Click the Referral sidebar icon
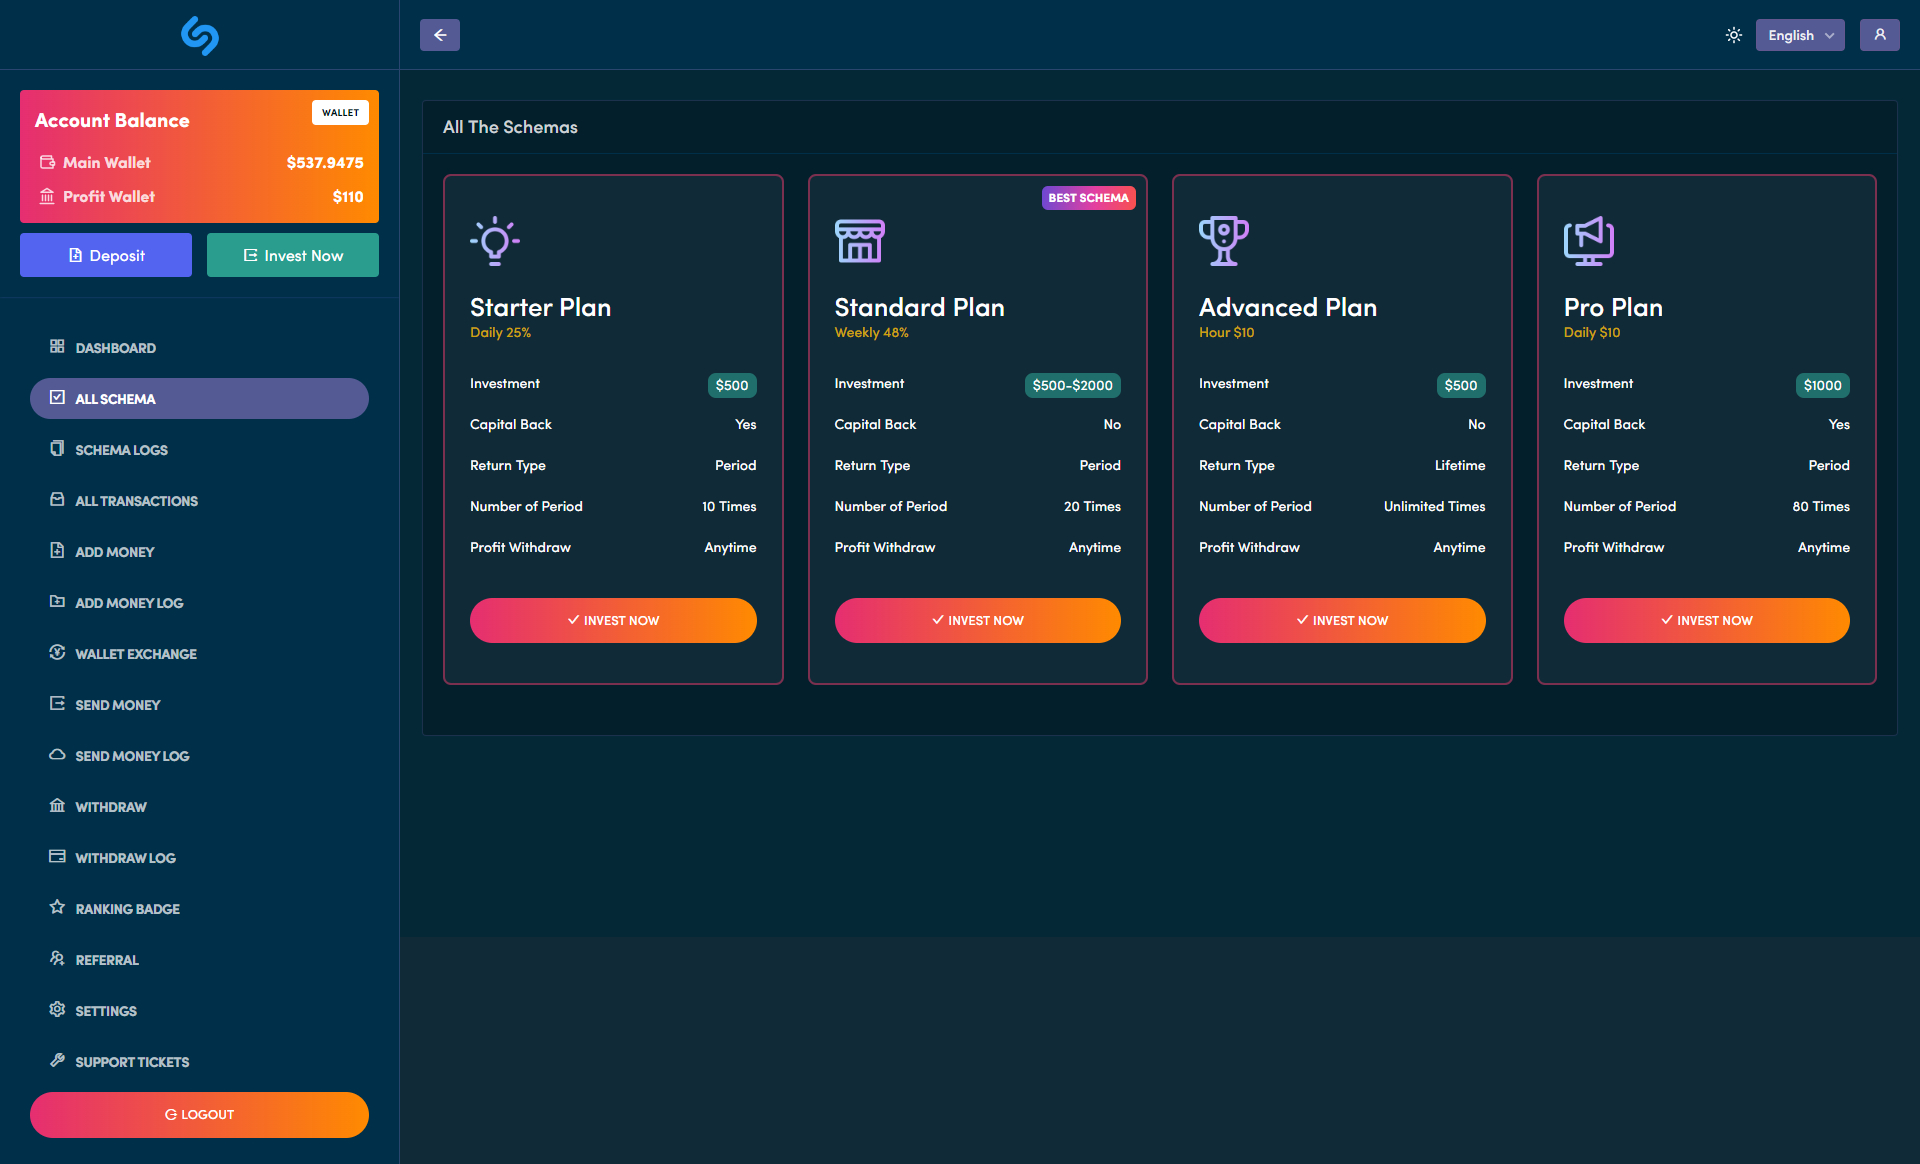 (57, 959)
